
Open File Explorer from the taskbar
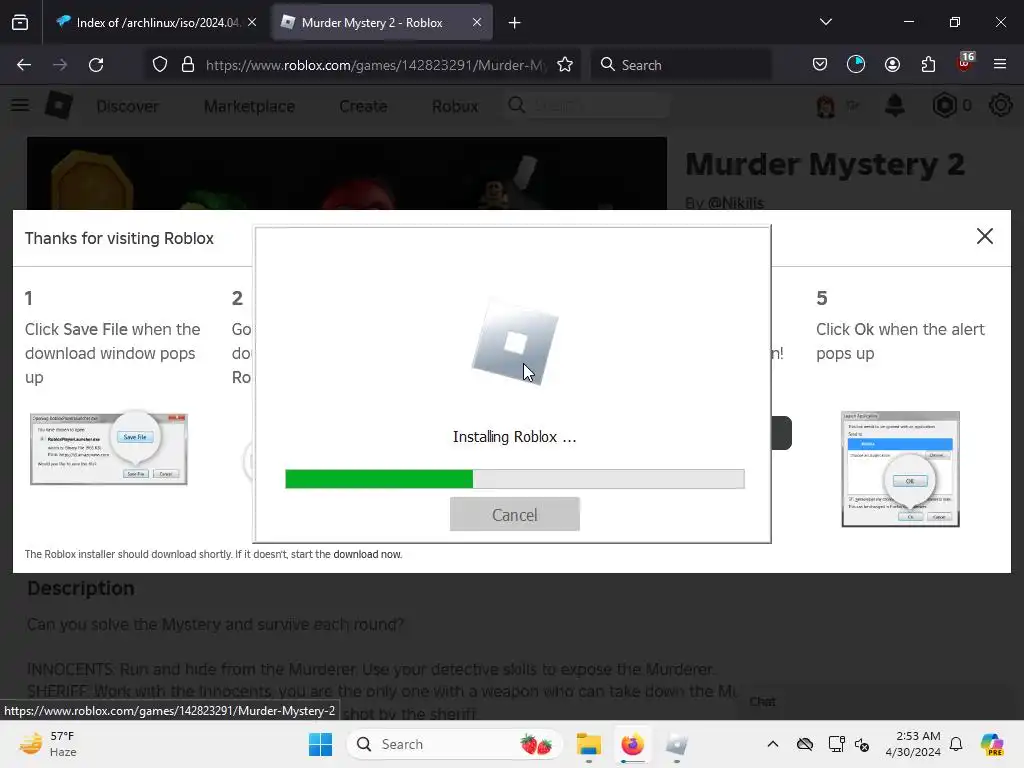pos(588,744)
